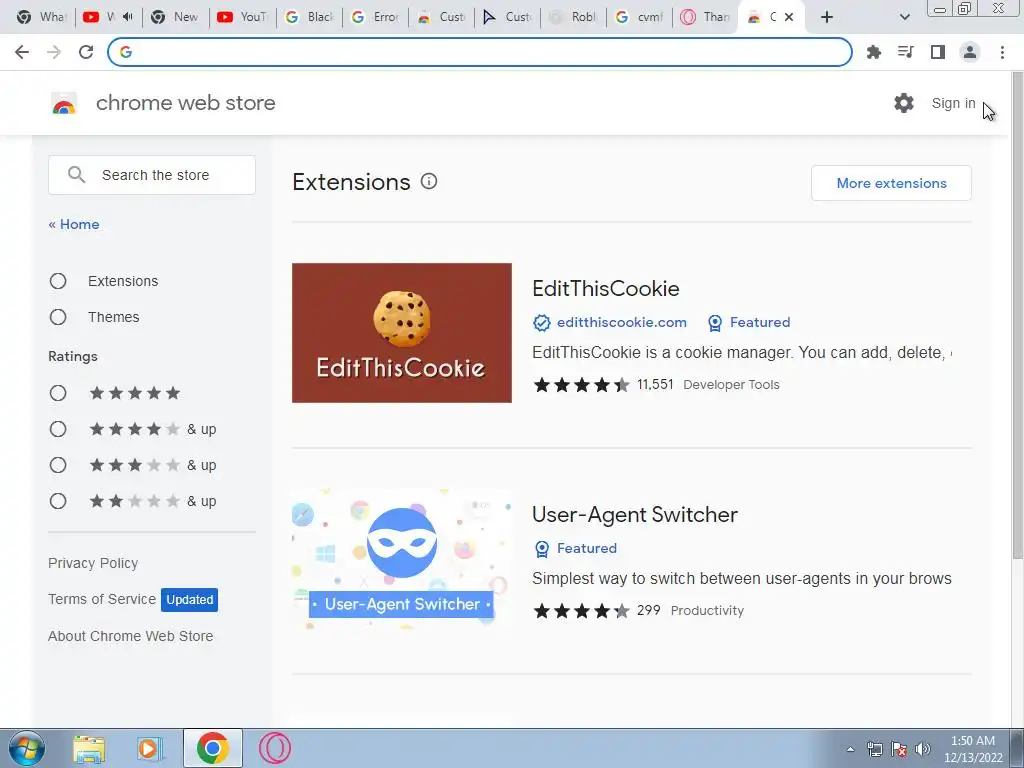The image size is (1024, 768).
Task: Switch to the first 'What' tab
Action: point(41,17)
